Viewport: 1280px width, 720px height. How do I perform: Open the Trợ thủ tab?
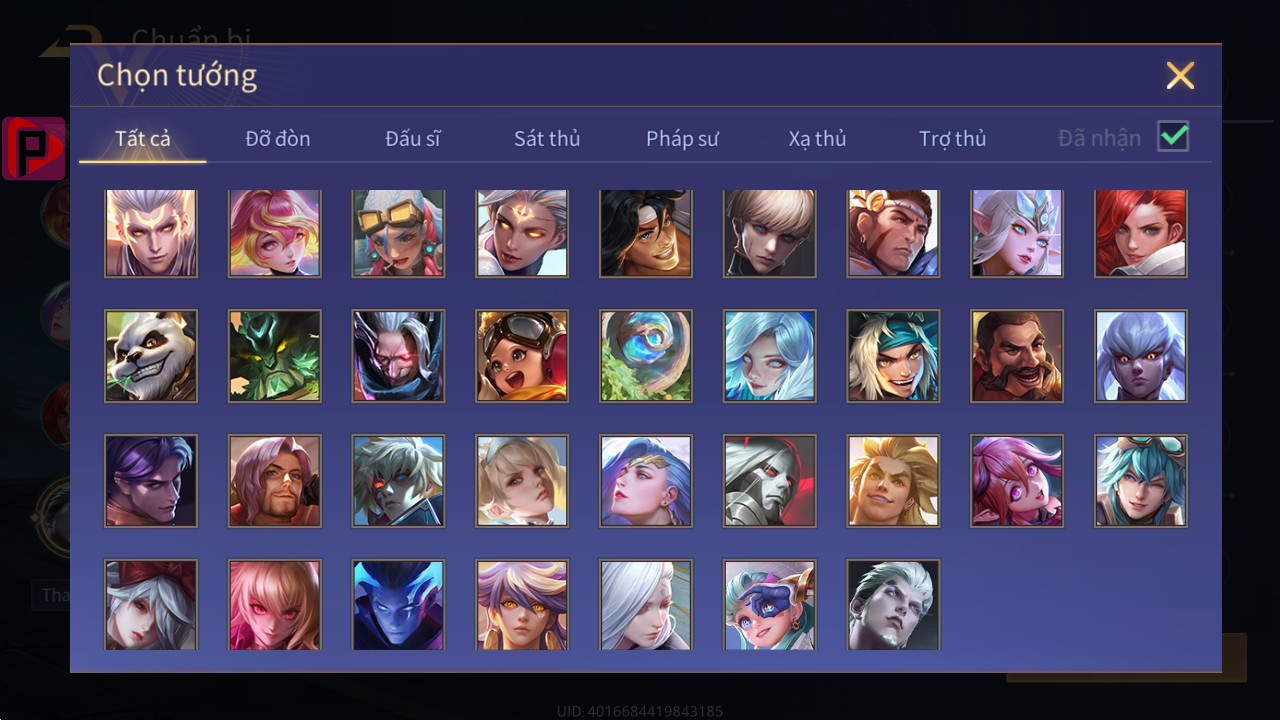(x=952, y=138)
